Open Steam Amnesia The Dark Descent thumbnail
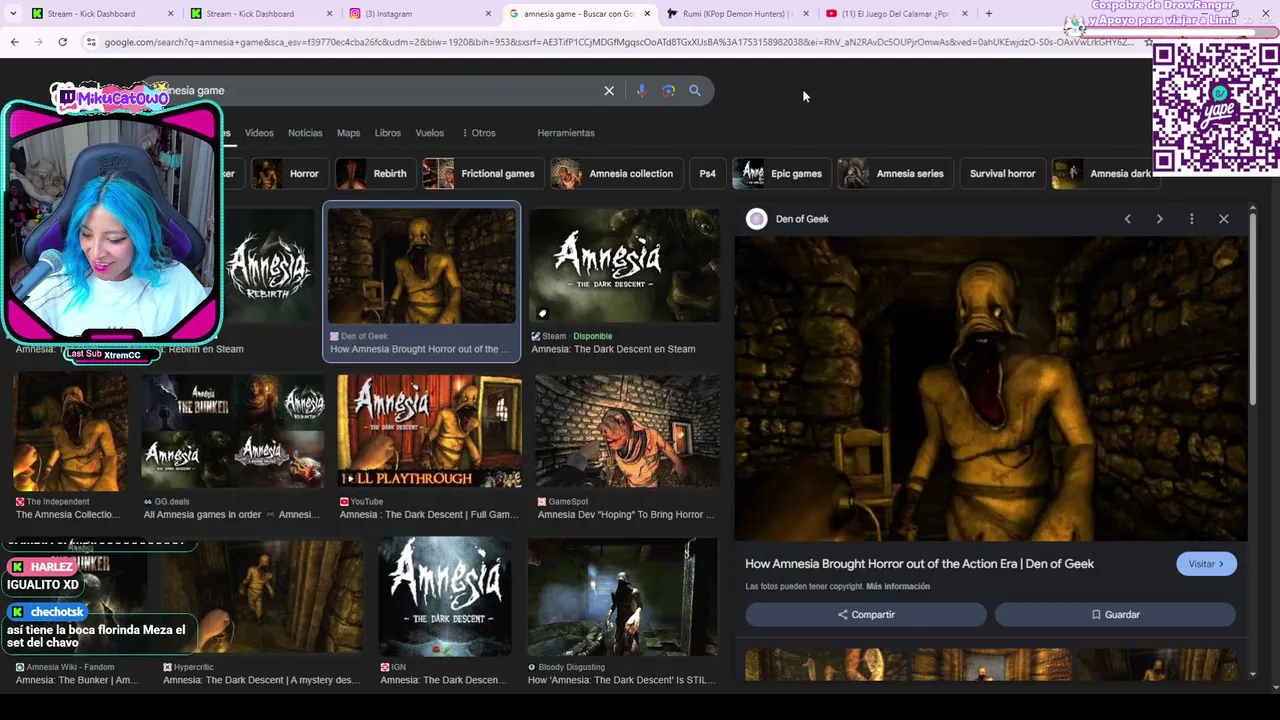Viewport: 1280px width, 720px height. click(624, 266)
